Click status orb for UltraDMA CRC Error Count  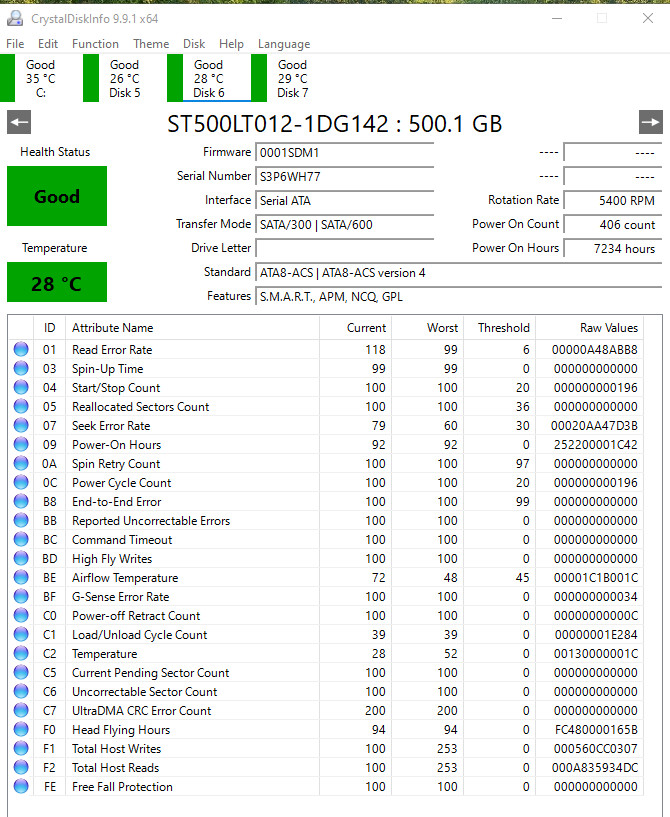(x=21, y=711)
